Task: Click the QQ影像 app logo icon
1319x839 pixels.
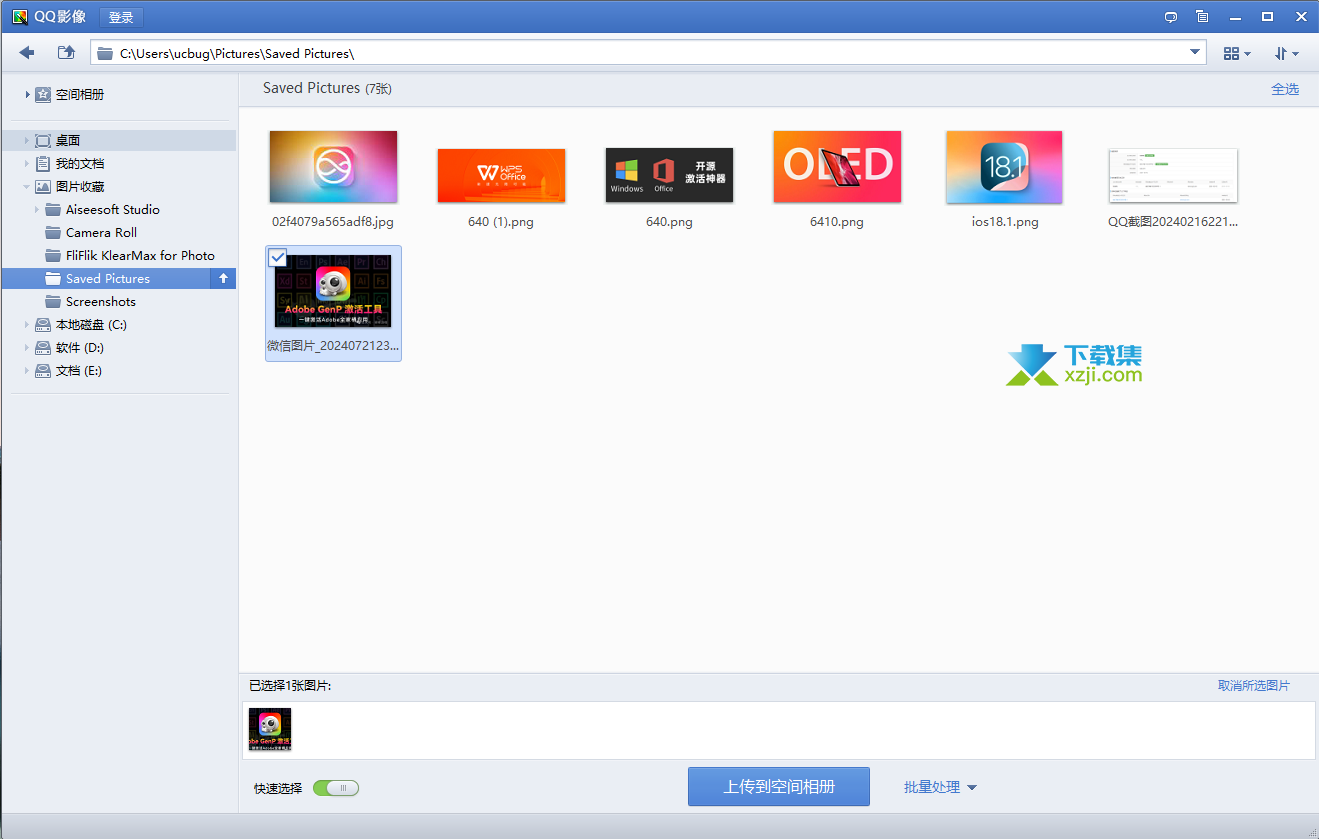Action: (x=18, y=16)
